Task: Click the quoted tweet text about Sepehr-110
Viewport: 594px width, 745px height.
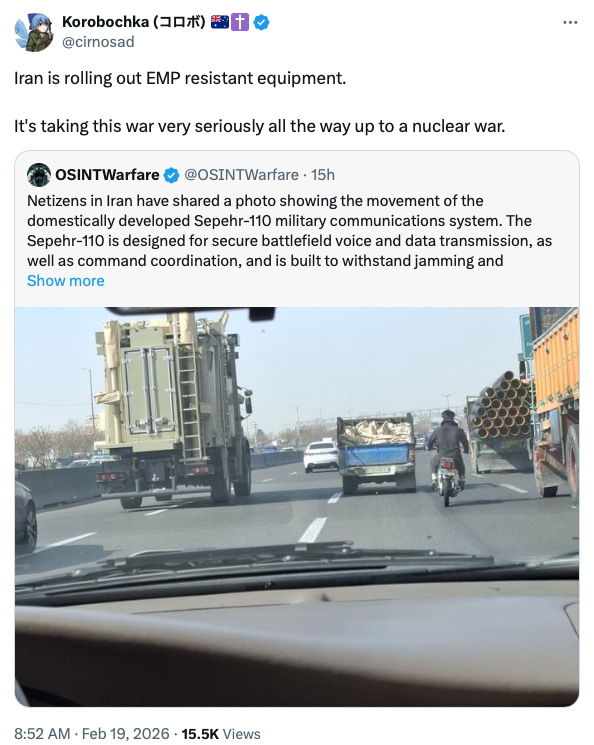Action: click(289, 231)
